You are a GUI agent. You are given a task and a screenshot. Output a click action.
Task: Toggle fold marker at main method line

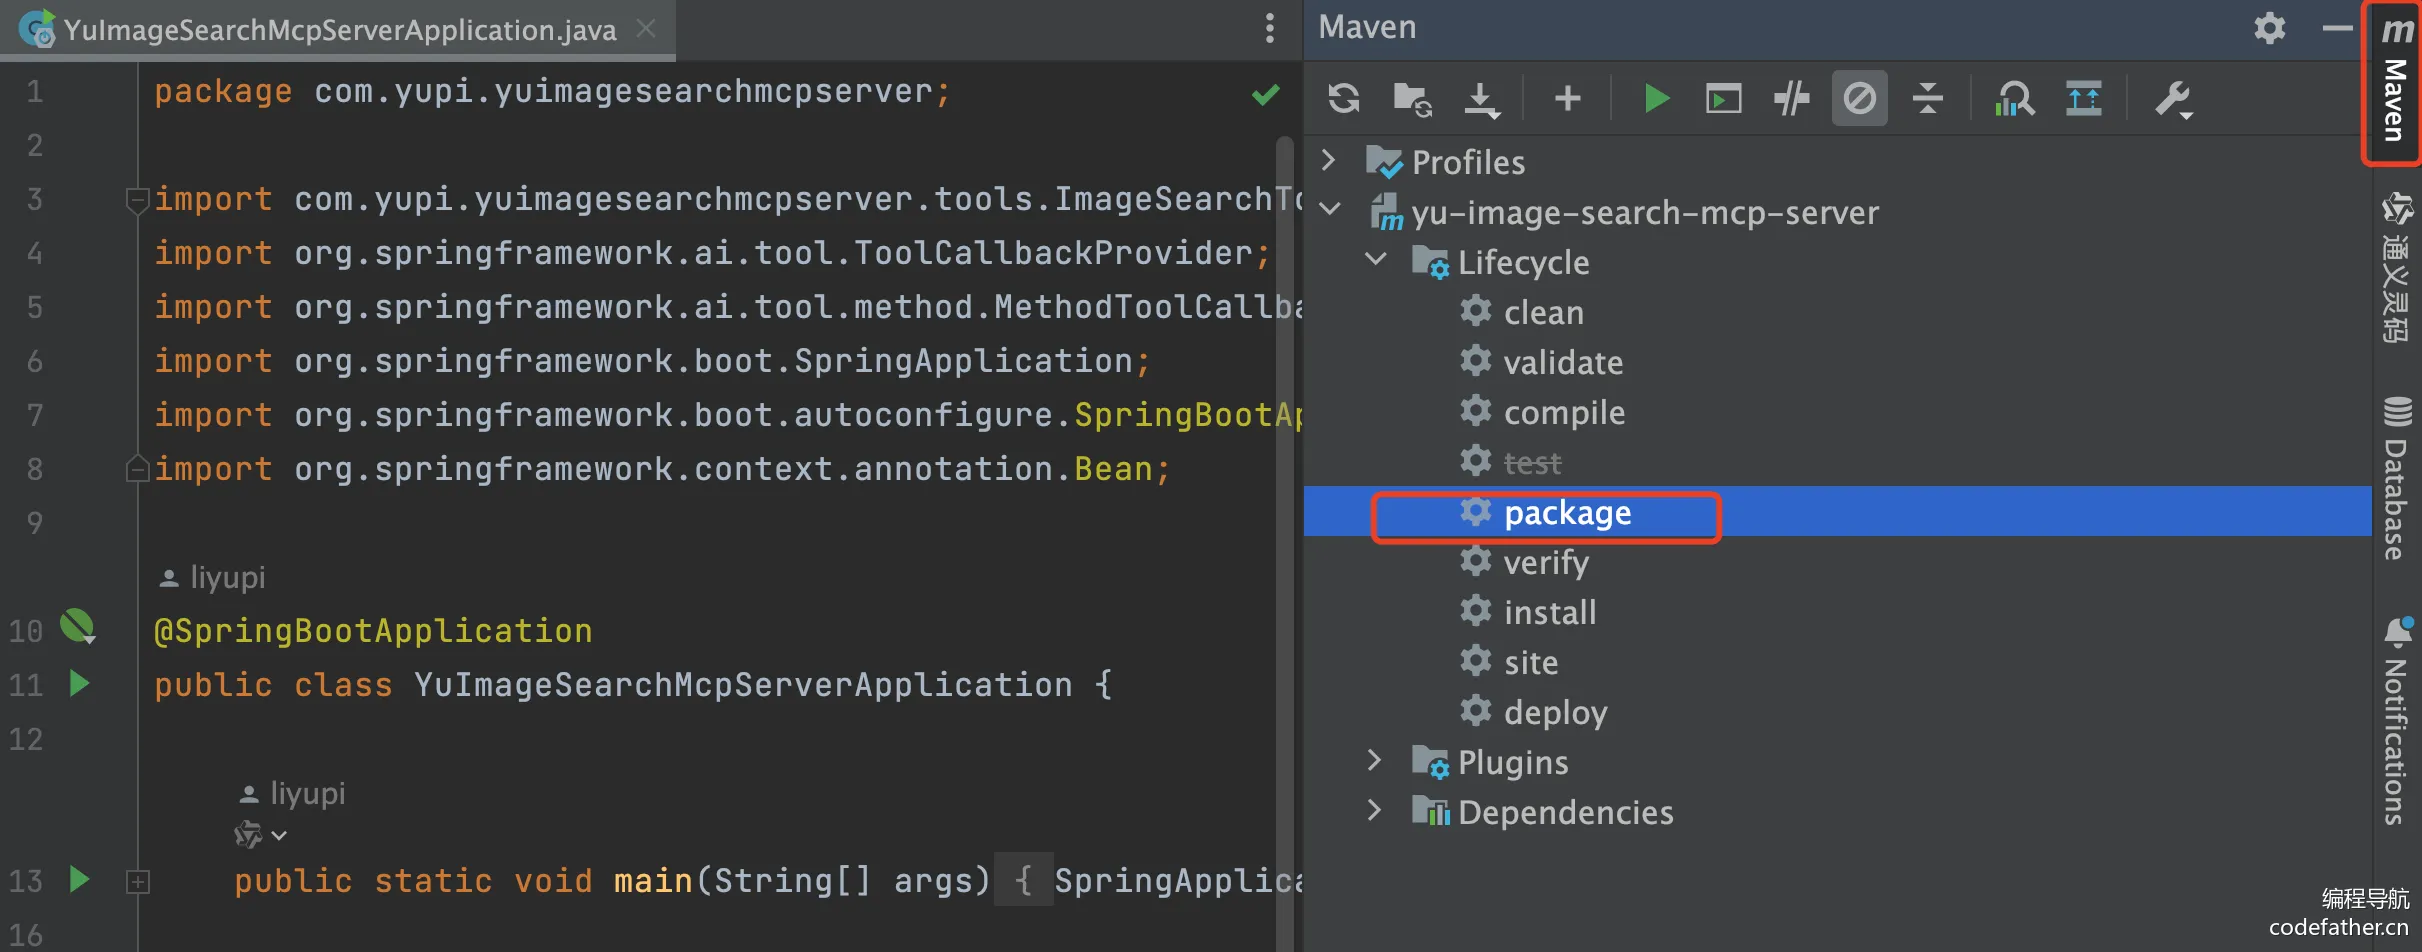(x=138, y=881)
